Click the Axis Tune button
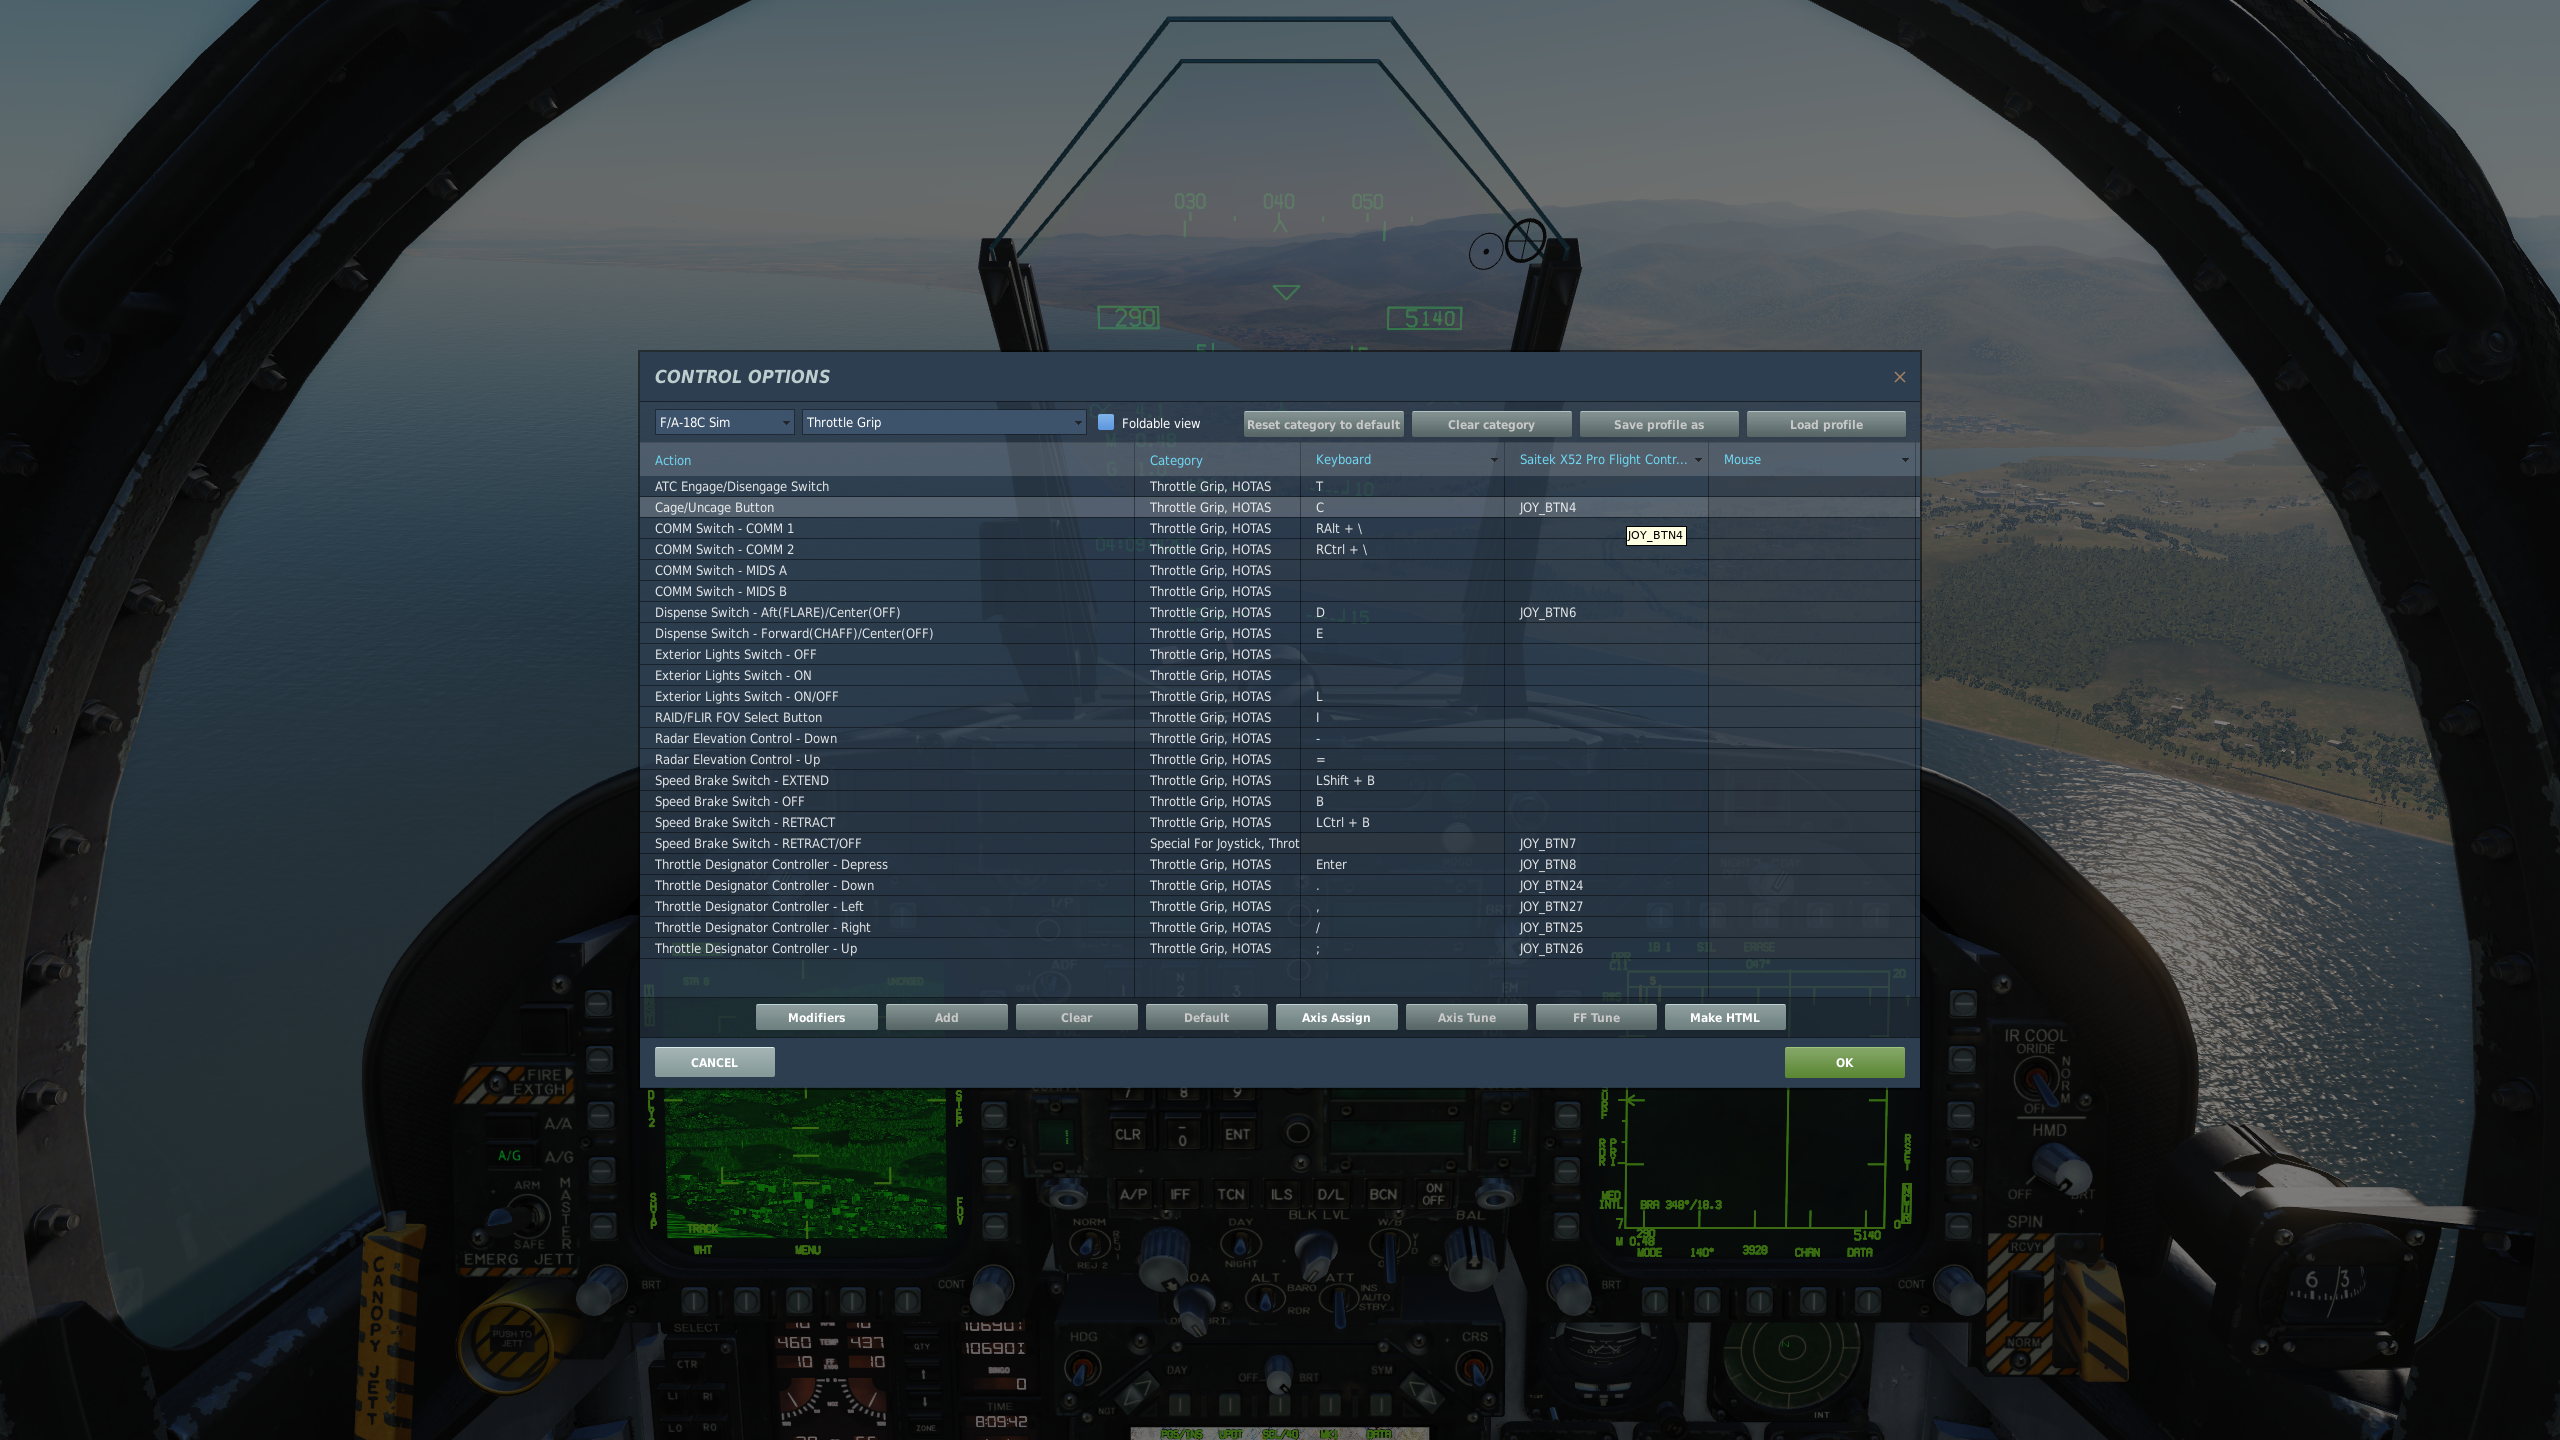Viewport: 2560px width, 1440px height. (1466, 1017)
